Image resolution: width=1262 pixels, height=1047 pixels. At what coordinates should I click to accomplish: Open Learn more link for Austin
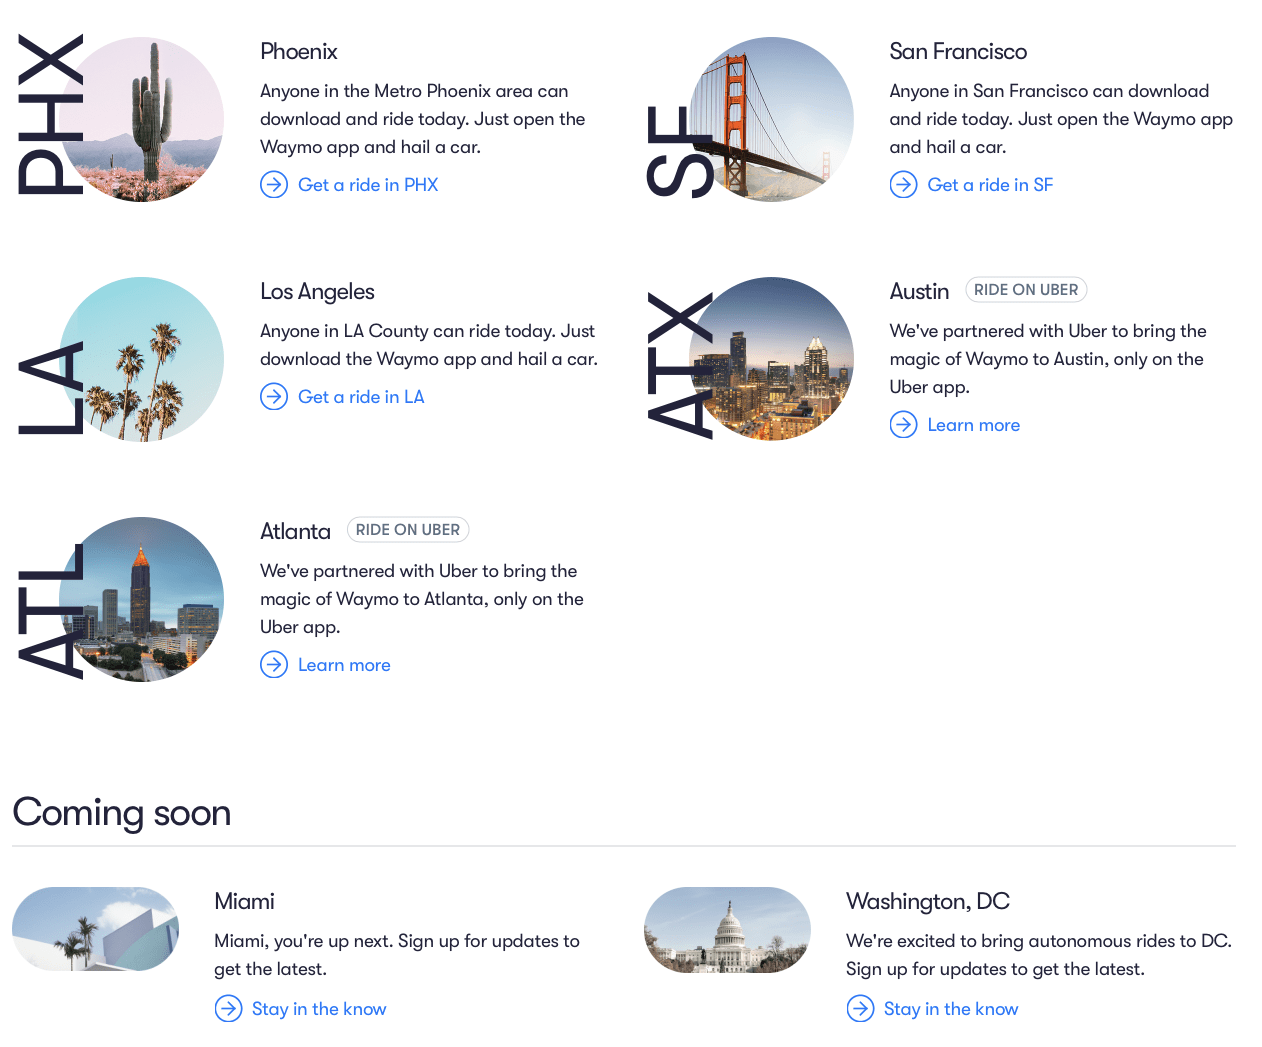(x=973, y=425)
